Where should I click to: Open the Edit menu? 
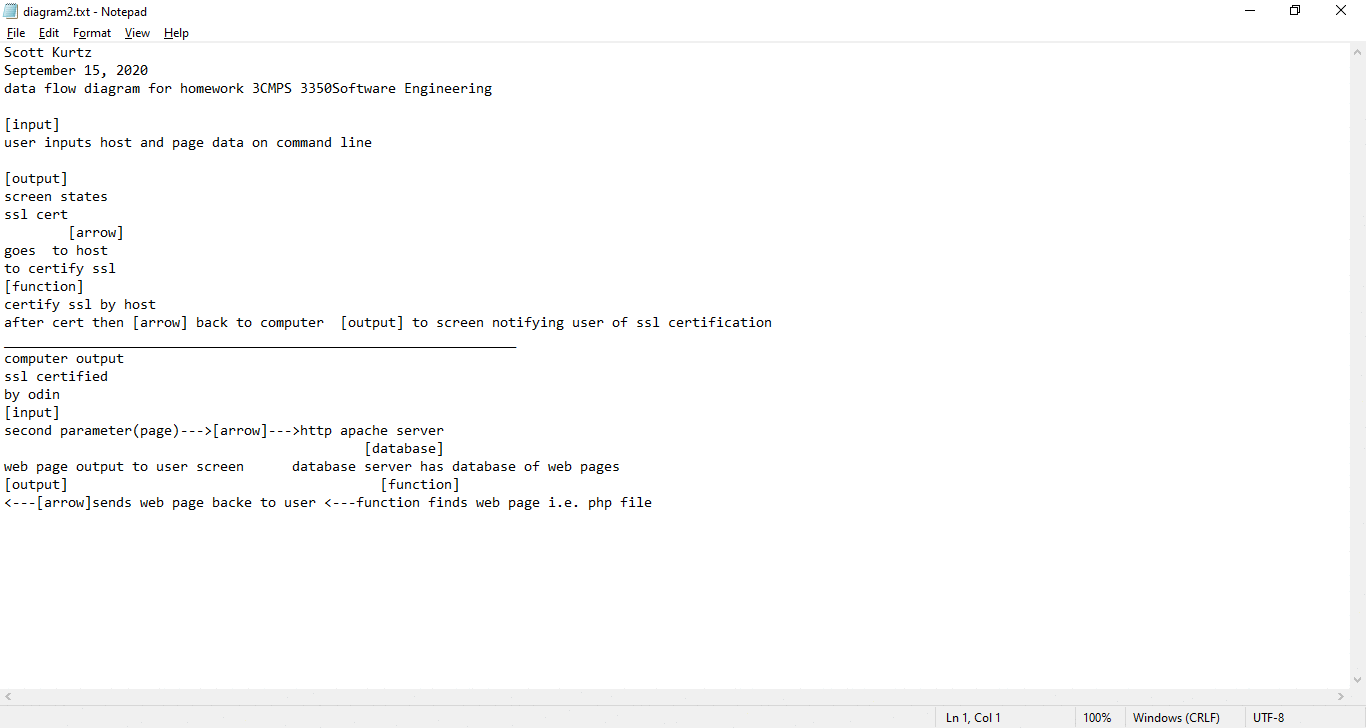49,33
